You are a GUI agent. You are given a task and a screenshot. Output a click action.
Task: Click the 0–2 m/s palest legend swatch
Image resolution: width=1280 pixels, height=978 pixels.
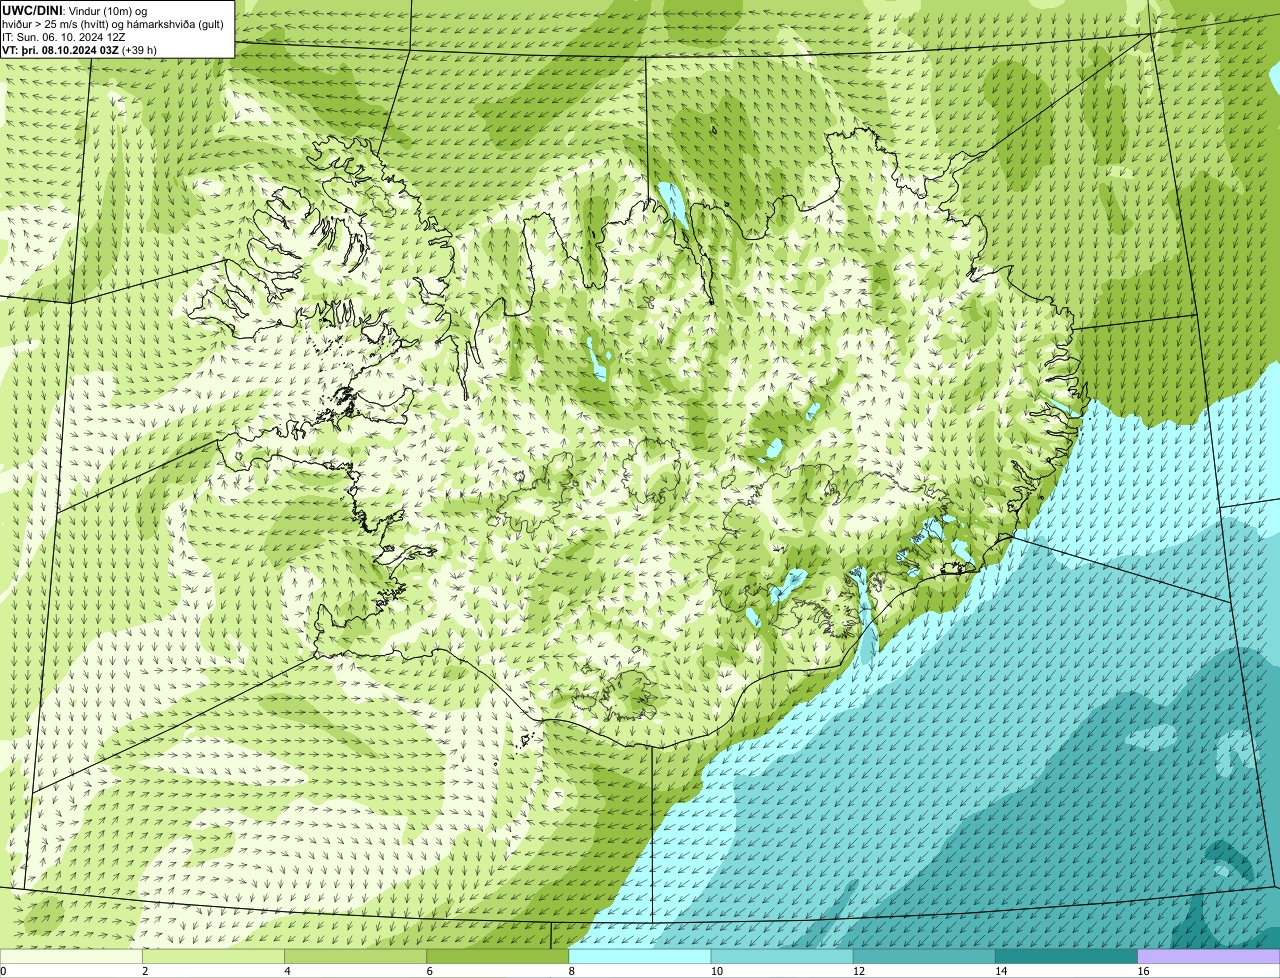[71, 956]
